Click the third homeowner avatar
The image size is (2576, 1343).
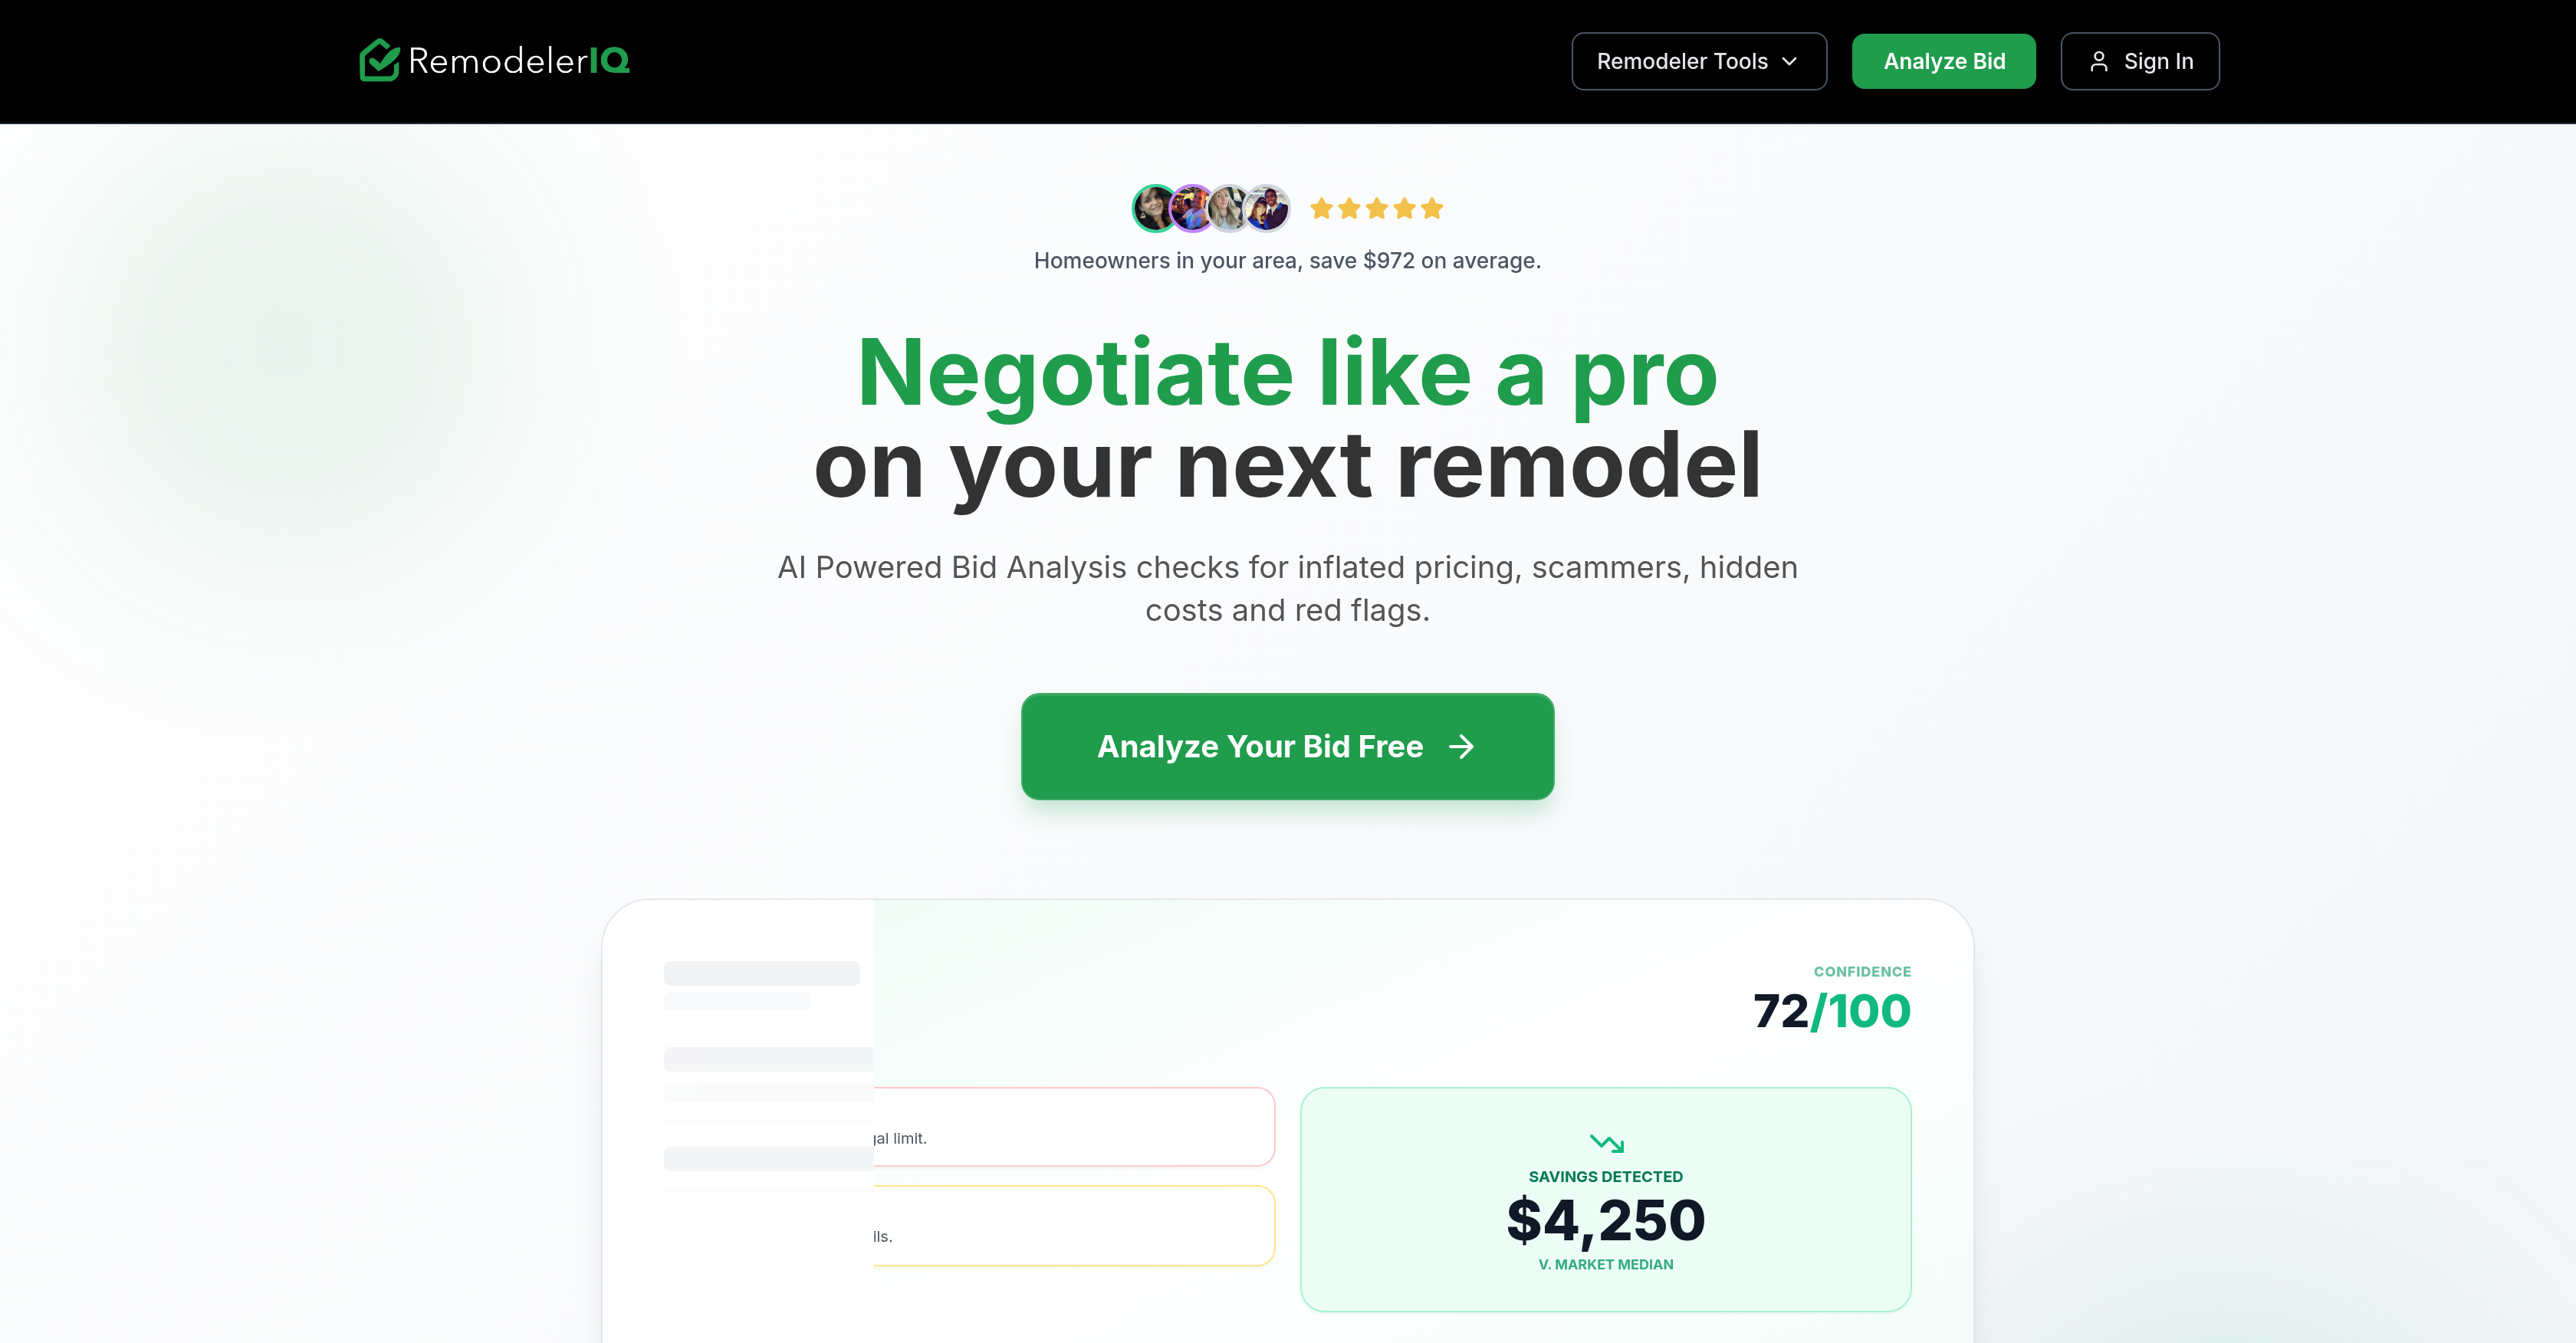click(1229, 208)
